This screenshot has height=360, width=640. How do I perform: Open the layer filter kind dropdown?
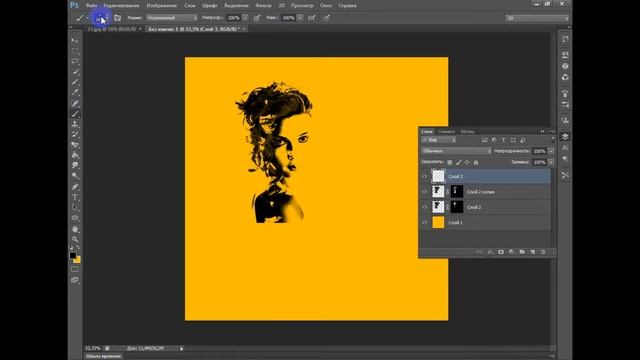click(439, 140)
